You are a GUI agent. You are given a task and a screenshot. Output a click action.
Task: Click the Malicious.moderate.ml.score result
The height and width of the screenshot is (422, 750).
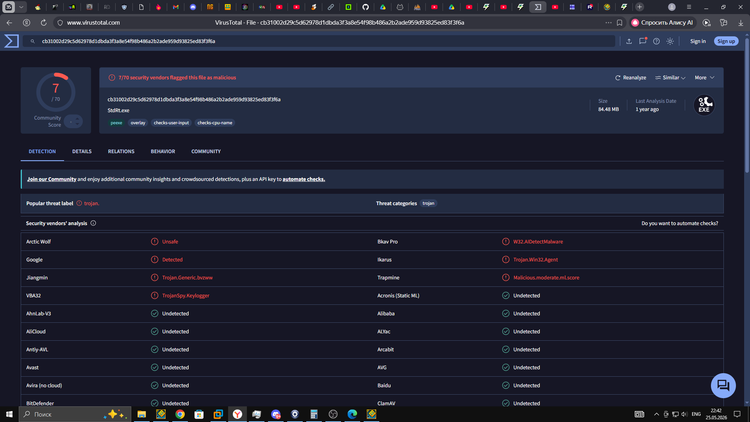point(546,278)
